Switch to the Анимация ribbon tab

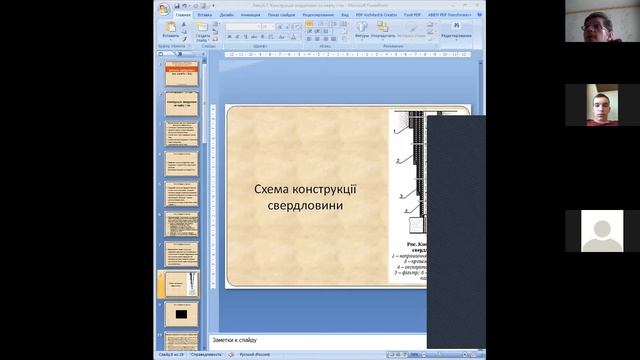click(250, 15)
